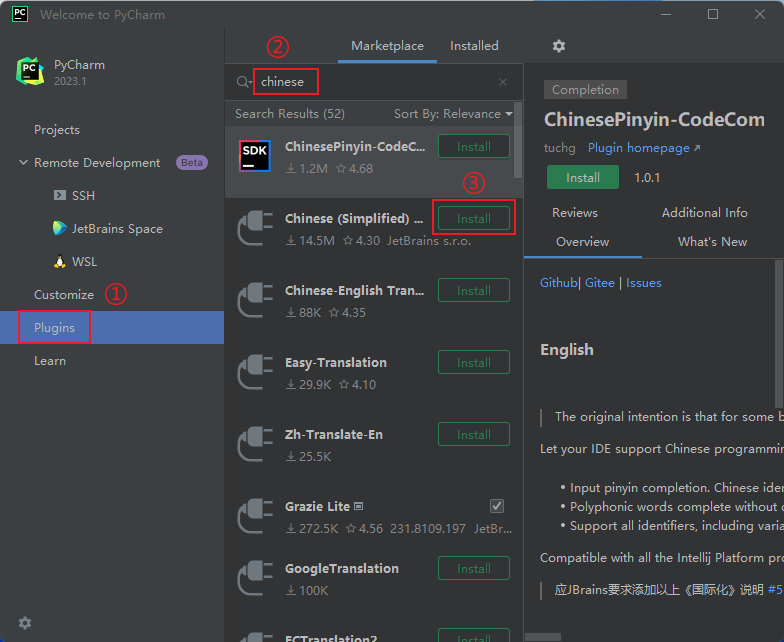
Task: Click the external link arrow beside Plugin homepage
Action: (697, 148)
